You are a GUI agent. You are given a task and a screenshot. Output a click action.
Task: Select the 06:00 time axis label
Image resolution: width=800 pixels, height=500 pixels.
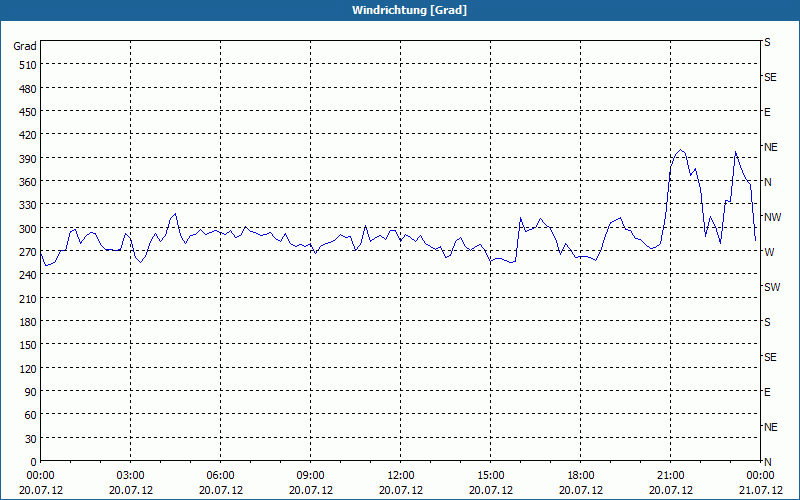coord(220,476)
